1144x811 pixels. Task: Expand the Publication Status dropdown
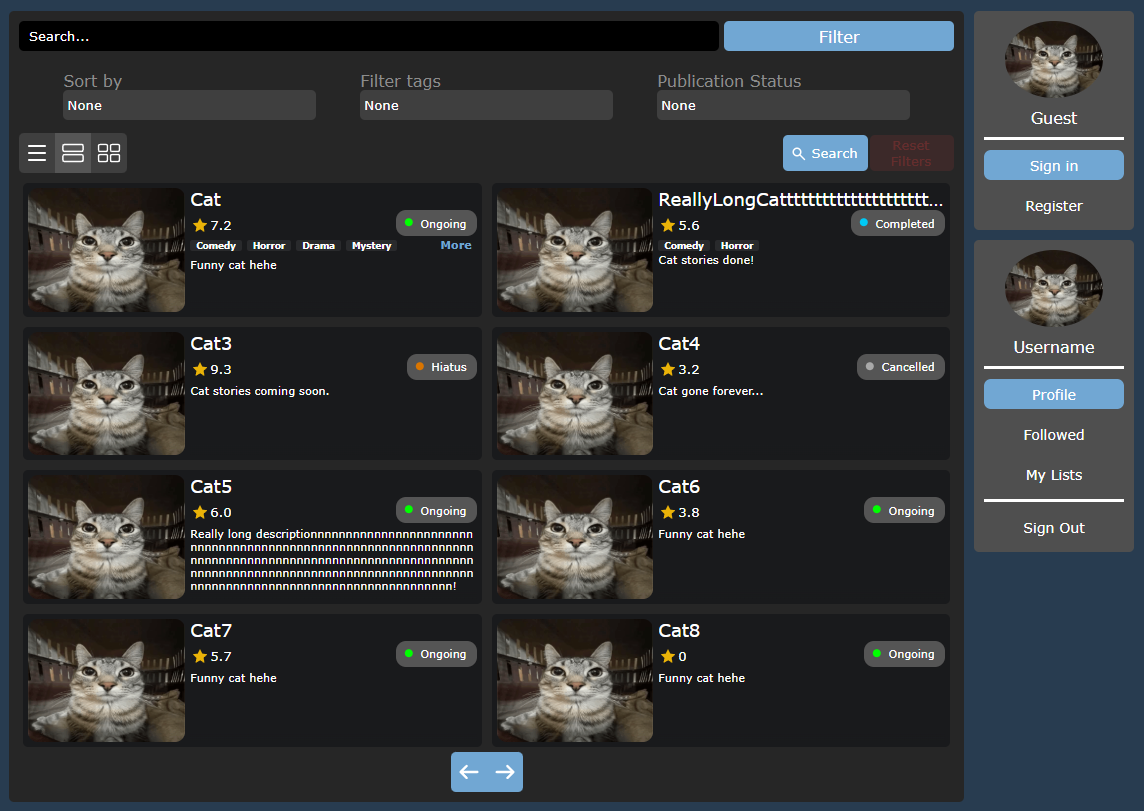click(x=783, y=105)
